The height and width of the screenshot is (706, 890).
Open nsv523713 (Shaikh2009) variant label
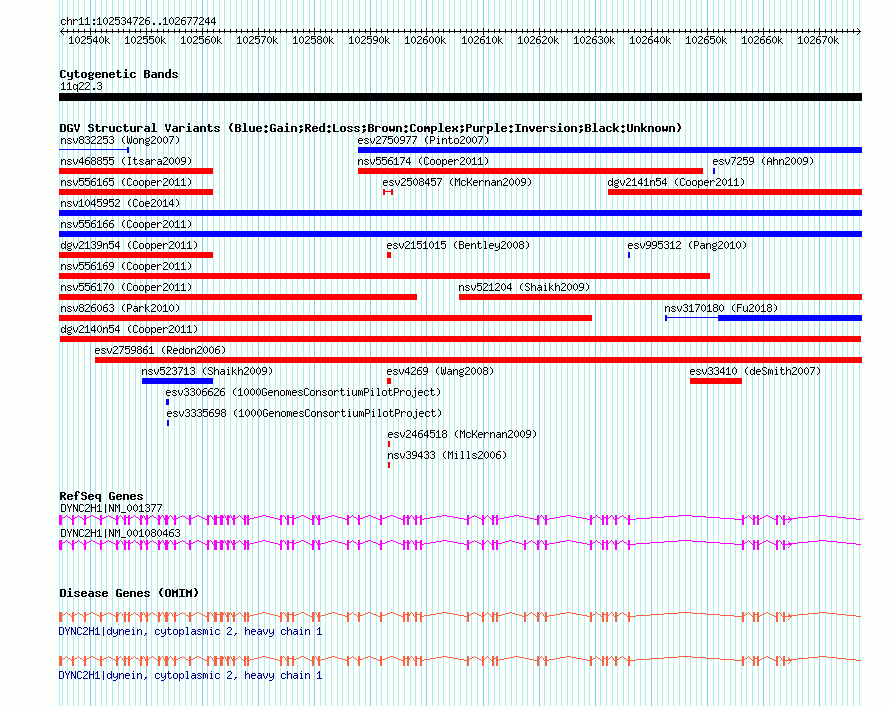coord(207,371)
